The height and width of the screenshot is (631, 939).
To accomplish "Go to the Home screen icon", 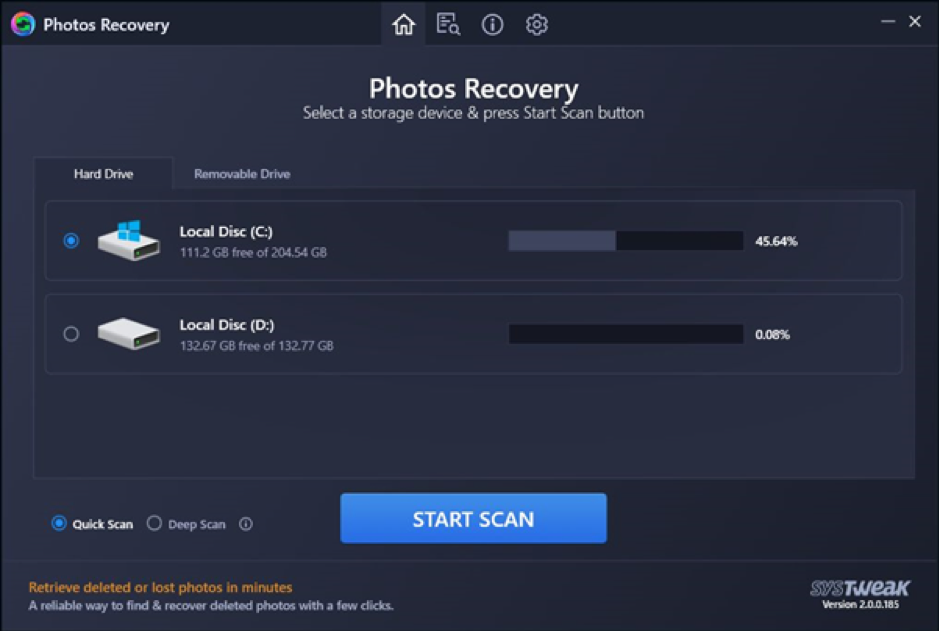I will [403, 25].
